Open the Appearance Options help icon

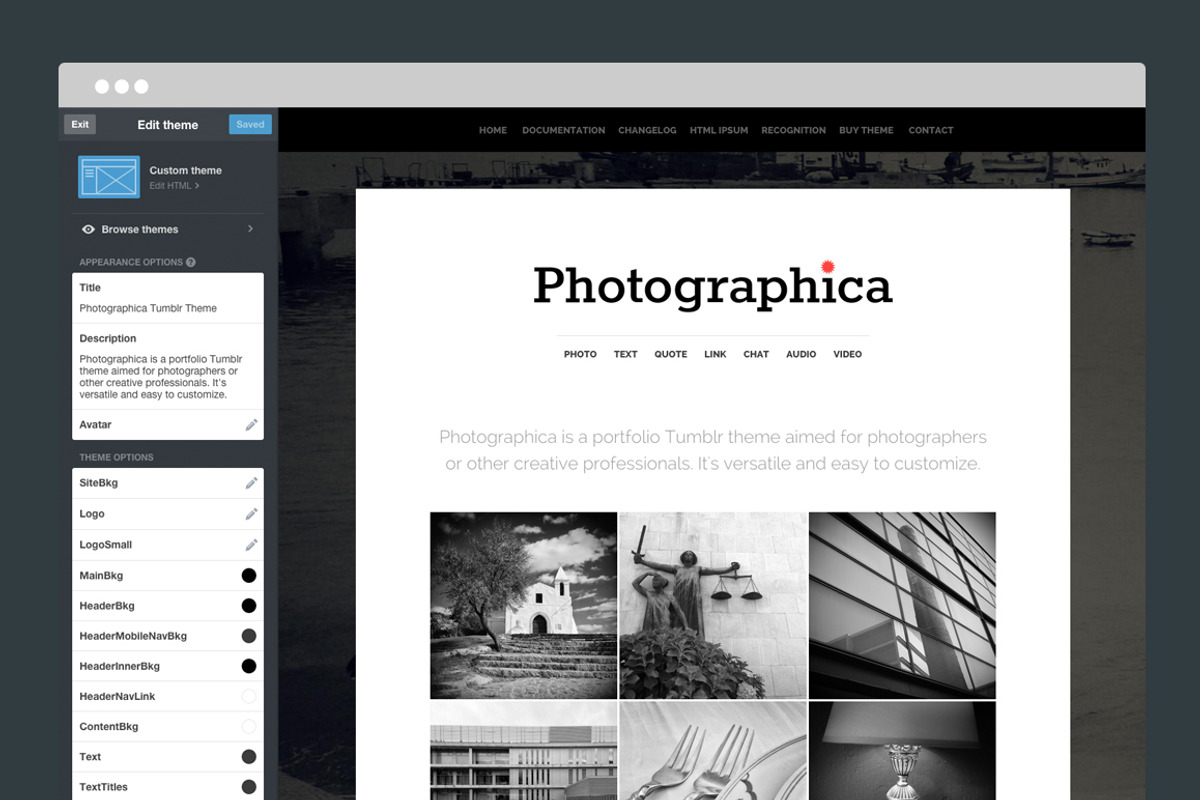[x=190, y=262]
